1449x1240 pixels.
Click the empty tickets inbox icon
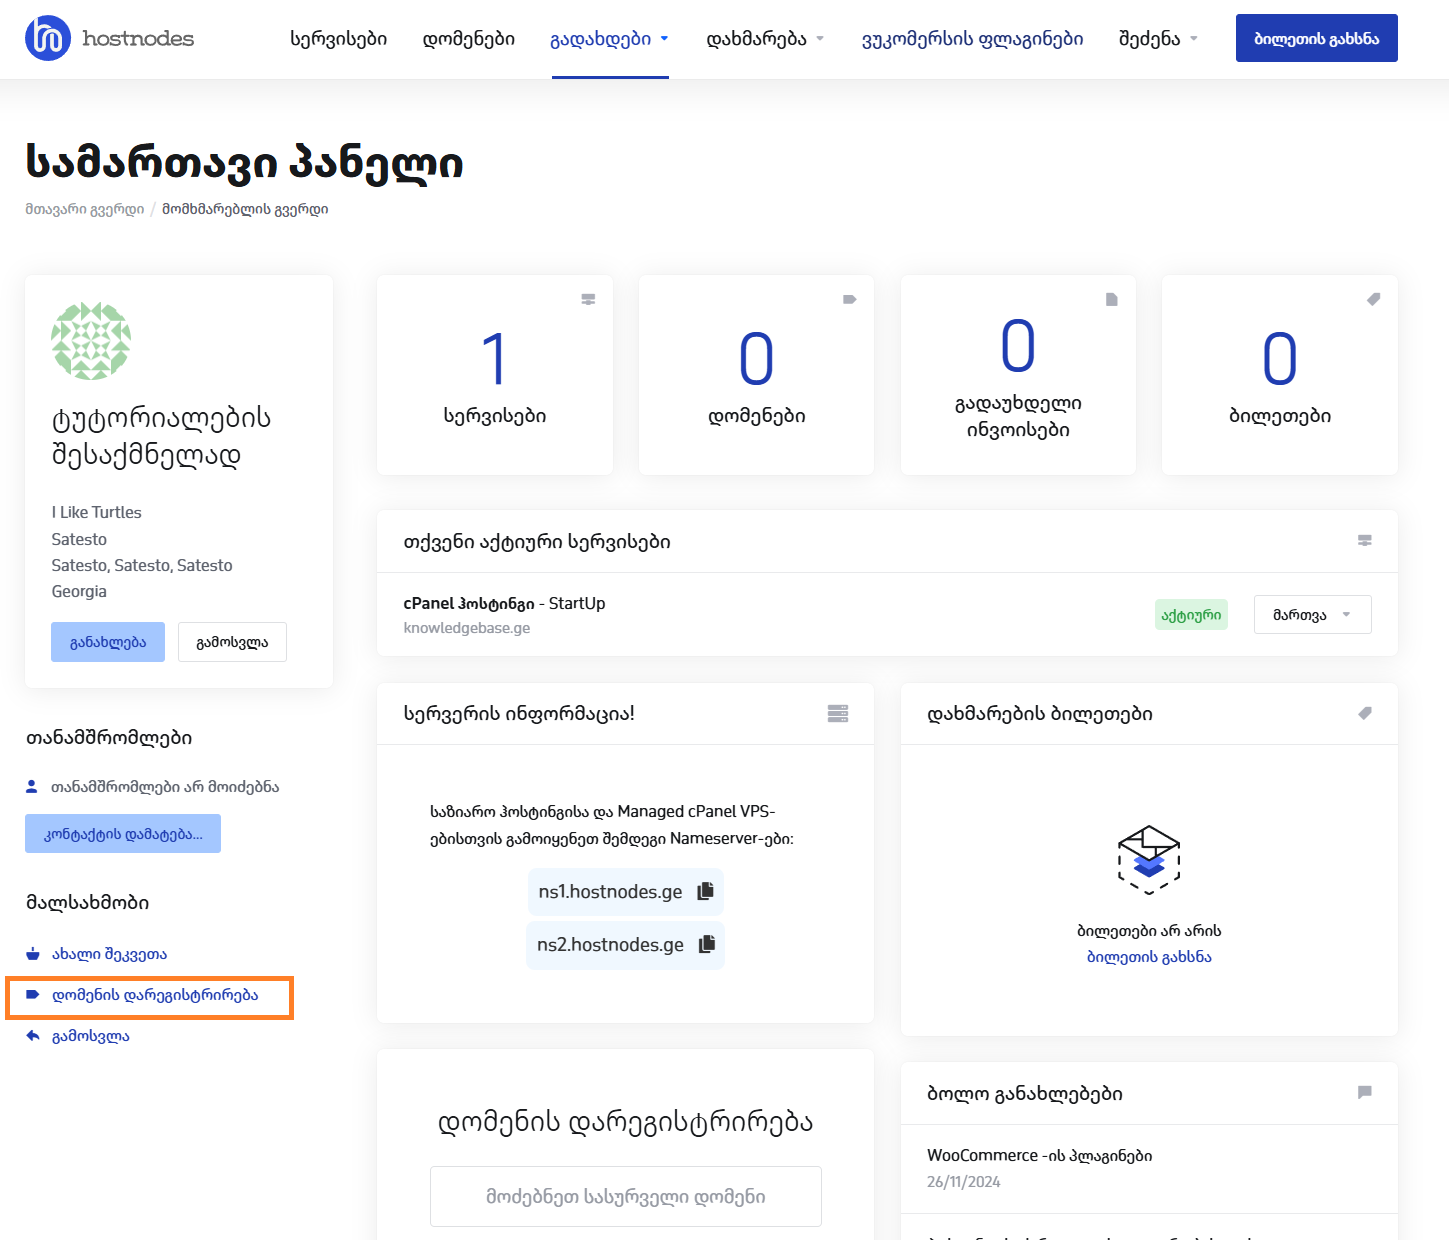tap(1148, 859)
